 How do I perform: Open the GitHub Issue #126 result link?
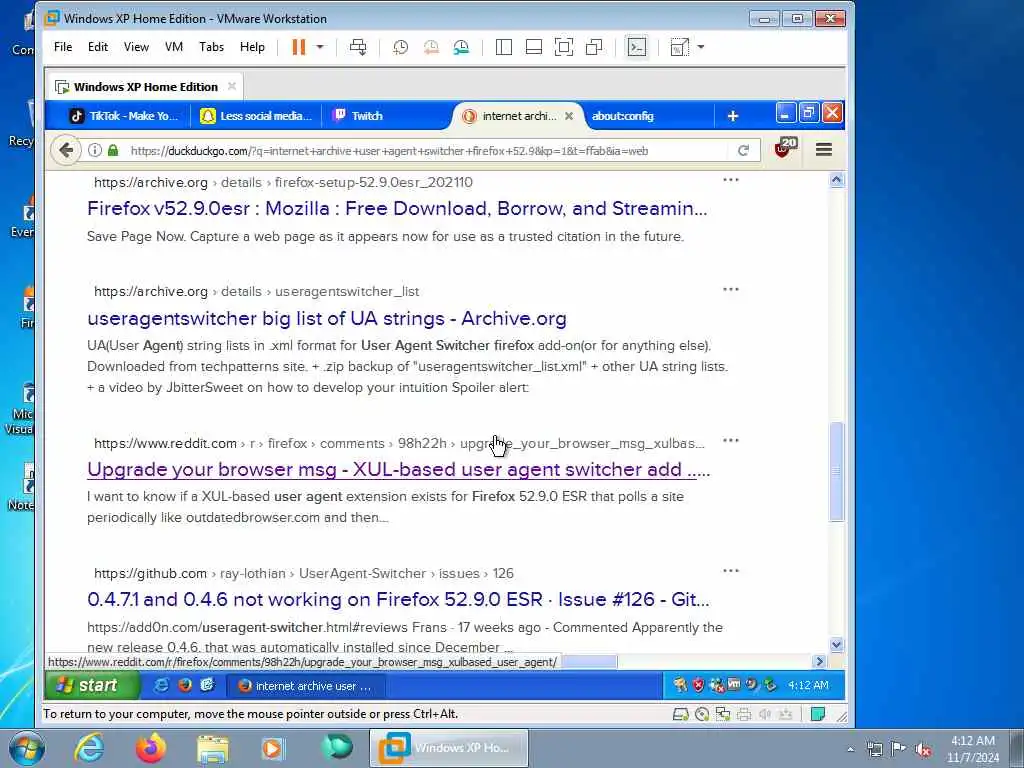pos(398,600)
